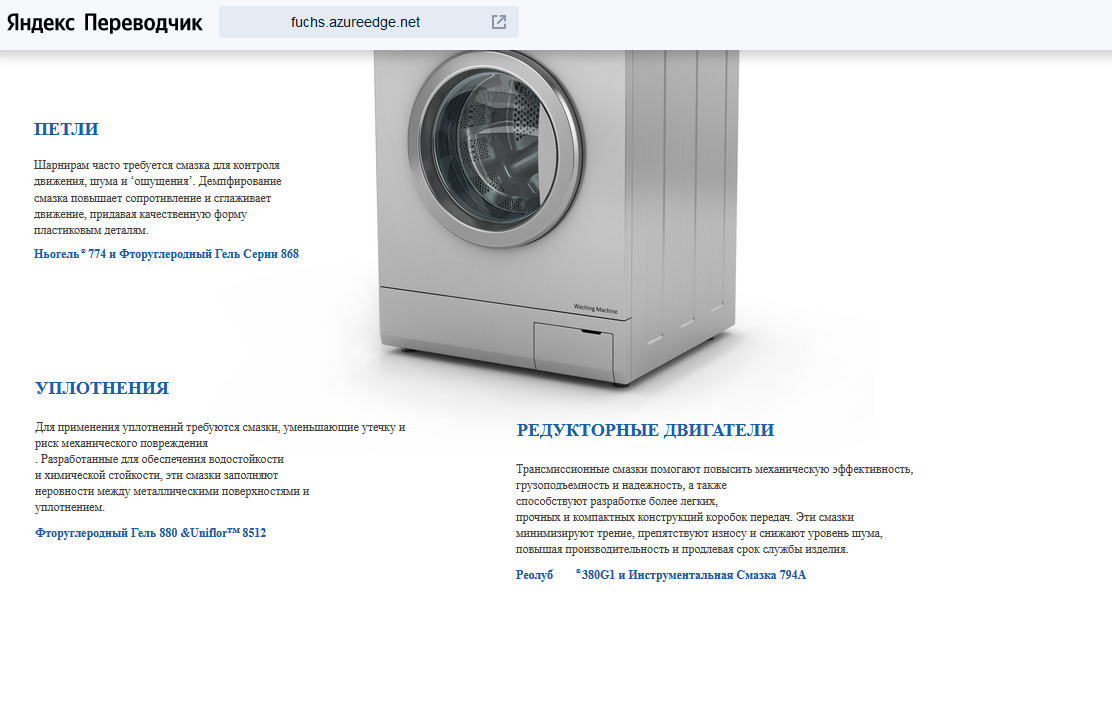
Task: Open link Ньогель 774 и Фторуглеродный Гель Серии 868
Action: (x=166, y=254)
